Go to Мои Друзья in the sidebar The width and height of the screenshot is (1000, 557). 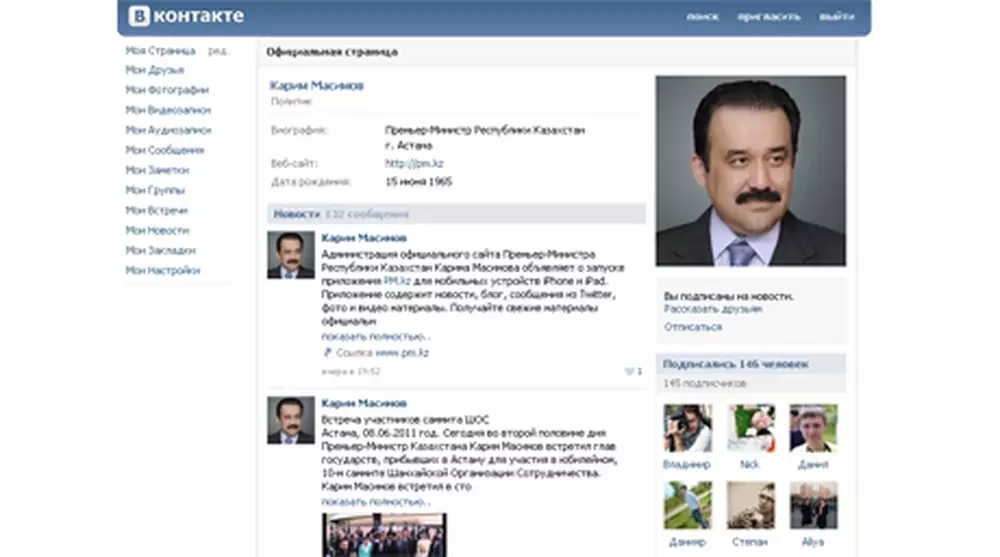point(154,70)
